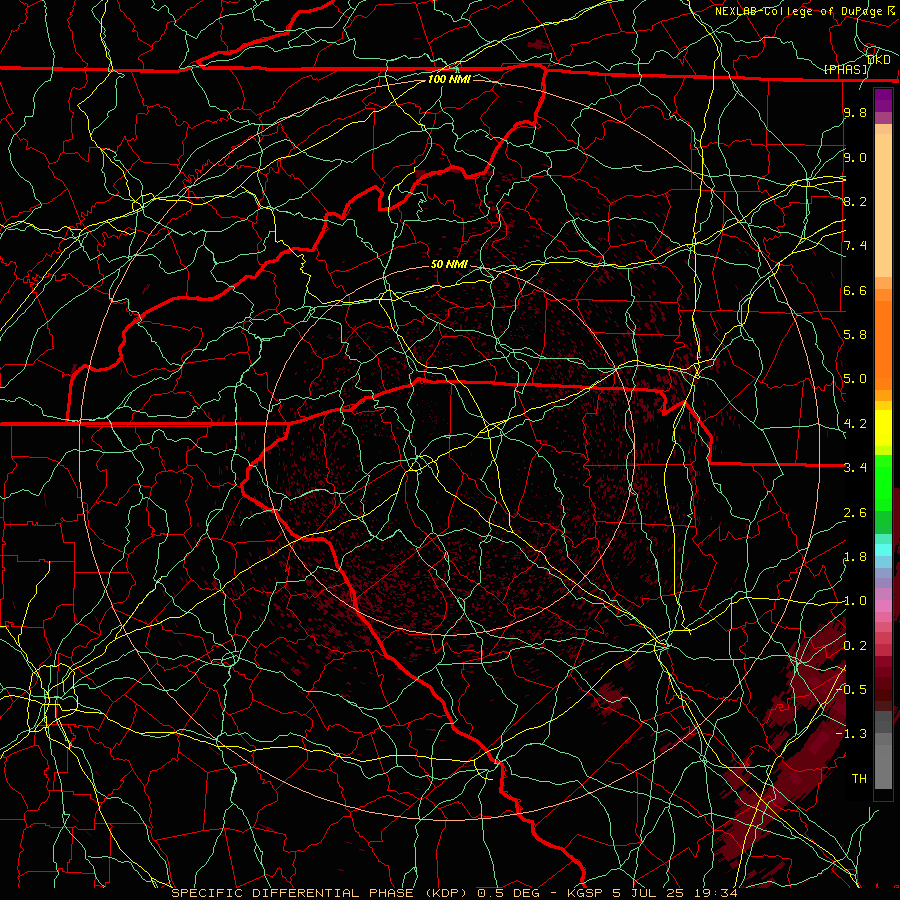This screenshot has width=900, height=900.
Task: Click the 6.6 scale value label
Action: point(855,290)
